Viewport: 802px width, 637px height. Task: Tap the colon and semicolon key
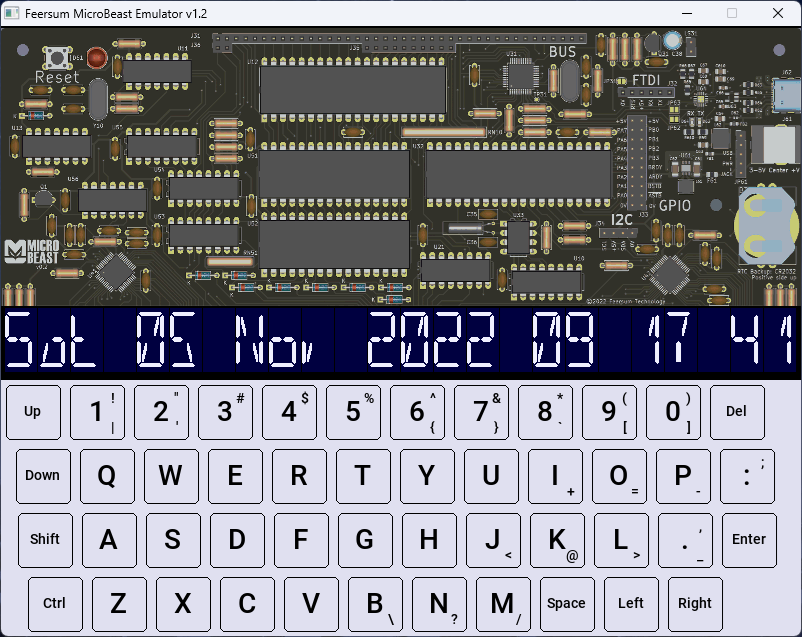(747, 476)
